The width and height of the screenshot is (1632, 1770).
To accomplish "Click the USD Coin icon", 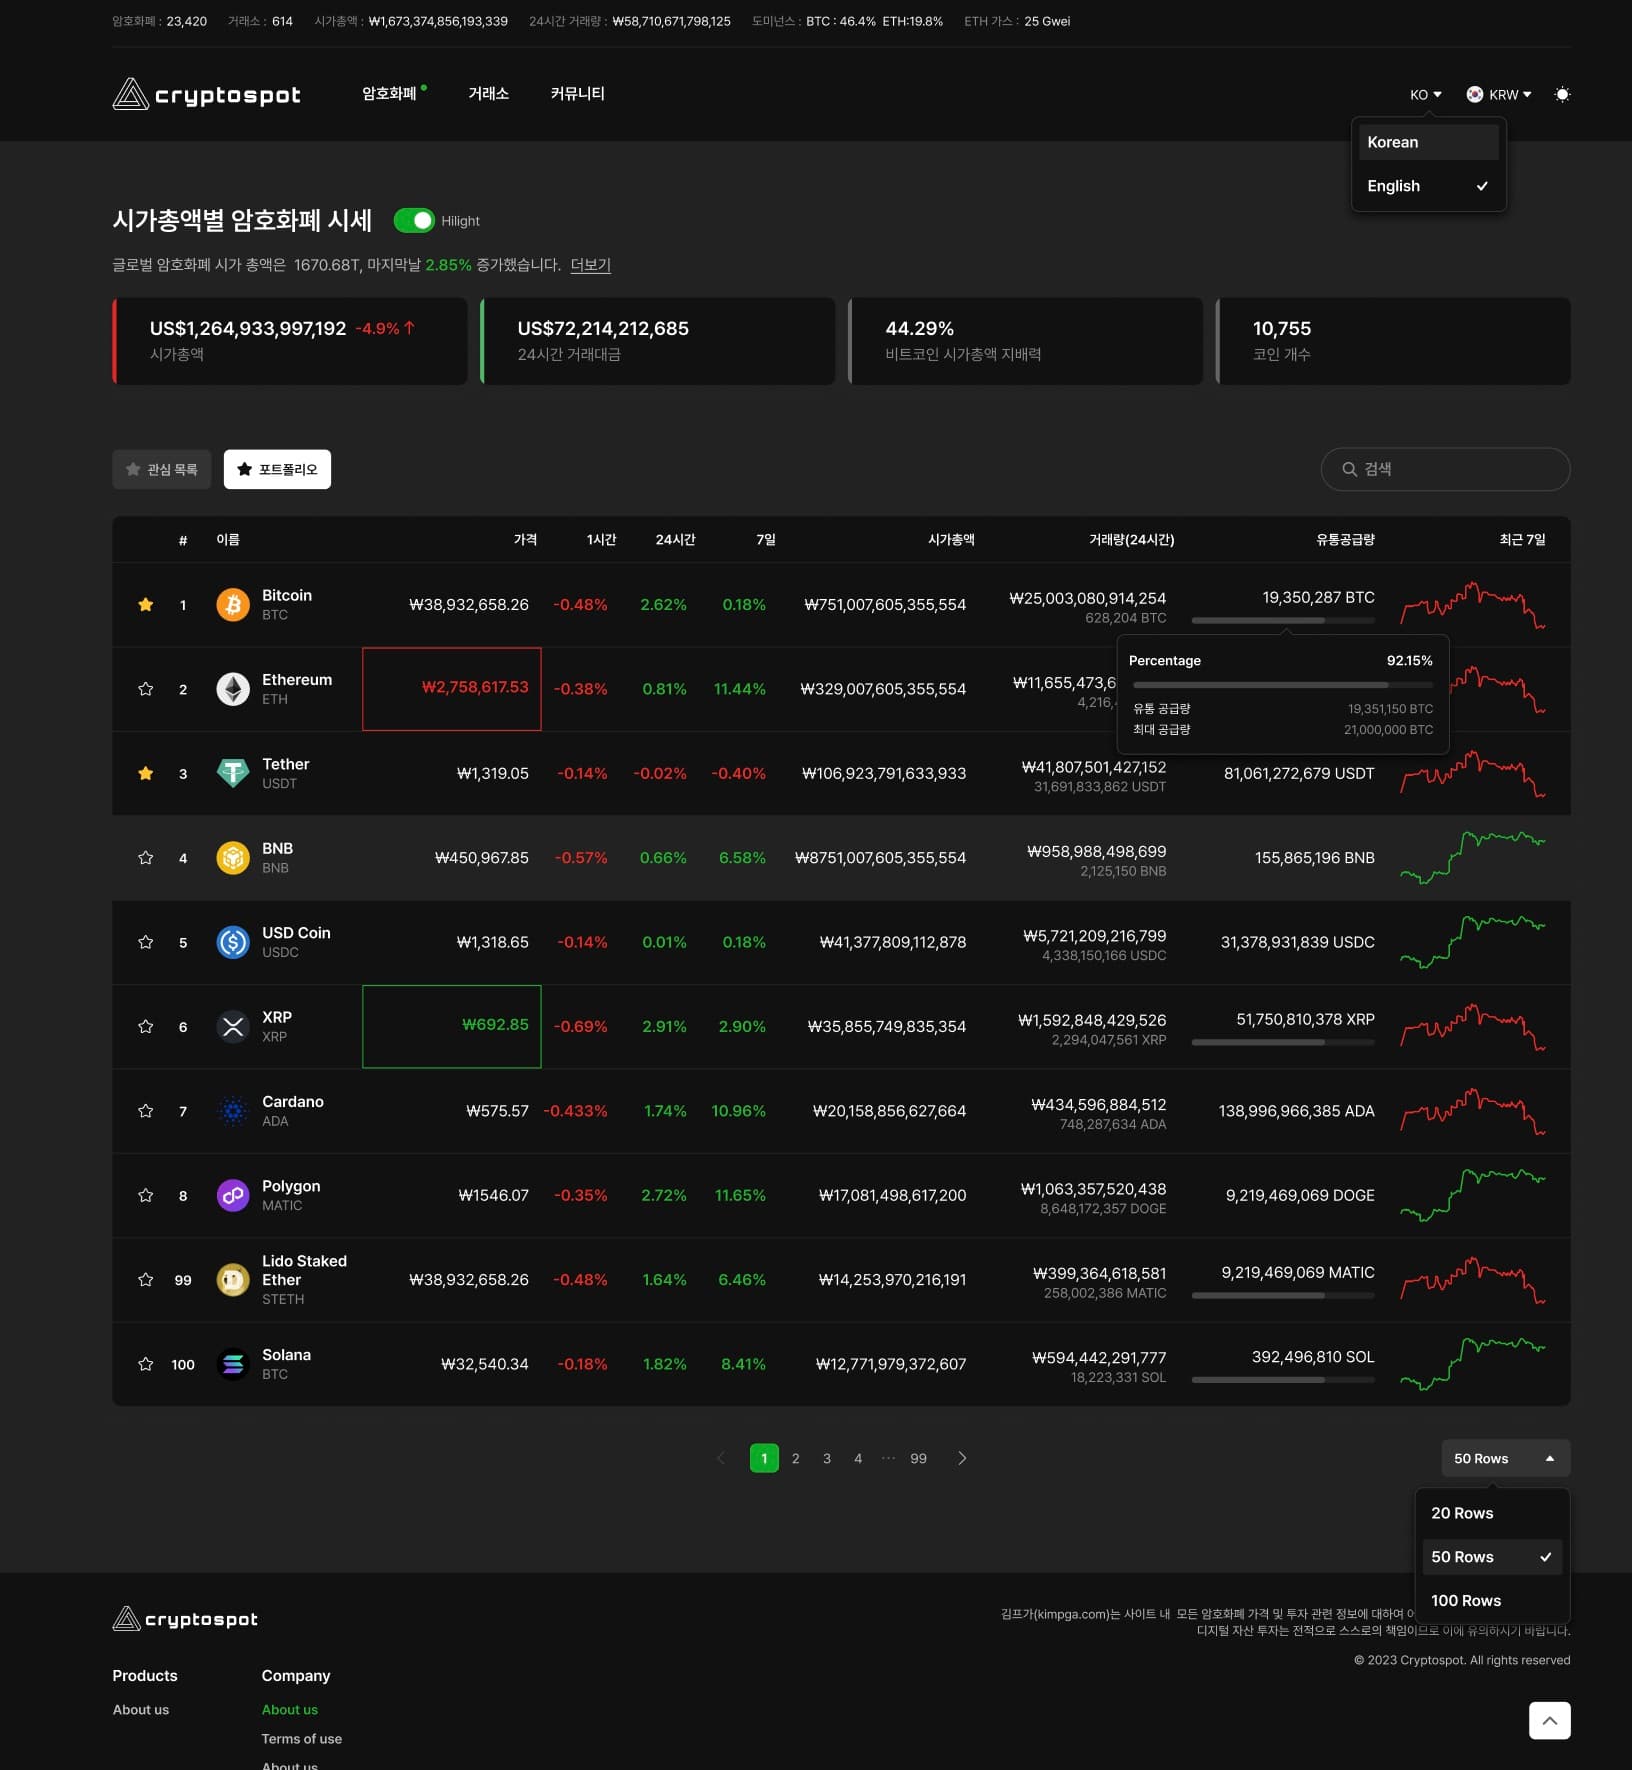I will click(x=233, y=942).
